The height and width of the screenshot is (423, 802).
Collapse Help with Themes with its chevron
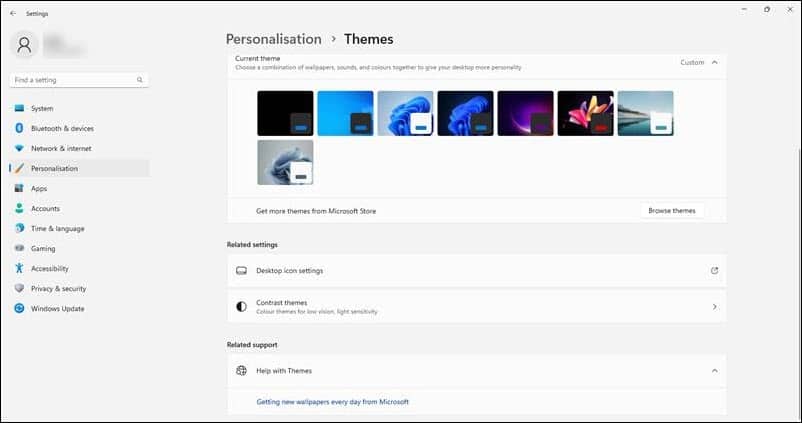click(x=715, y=371)
